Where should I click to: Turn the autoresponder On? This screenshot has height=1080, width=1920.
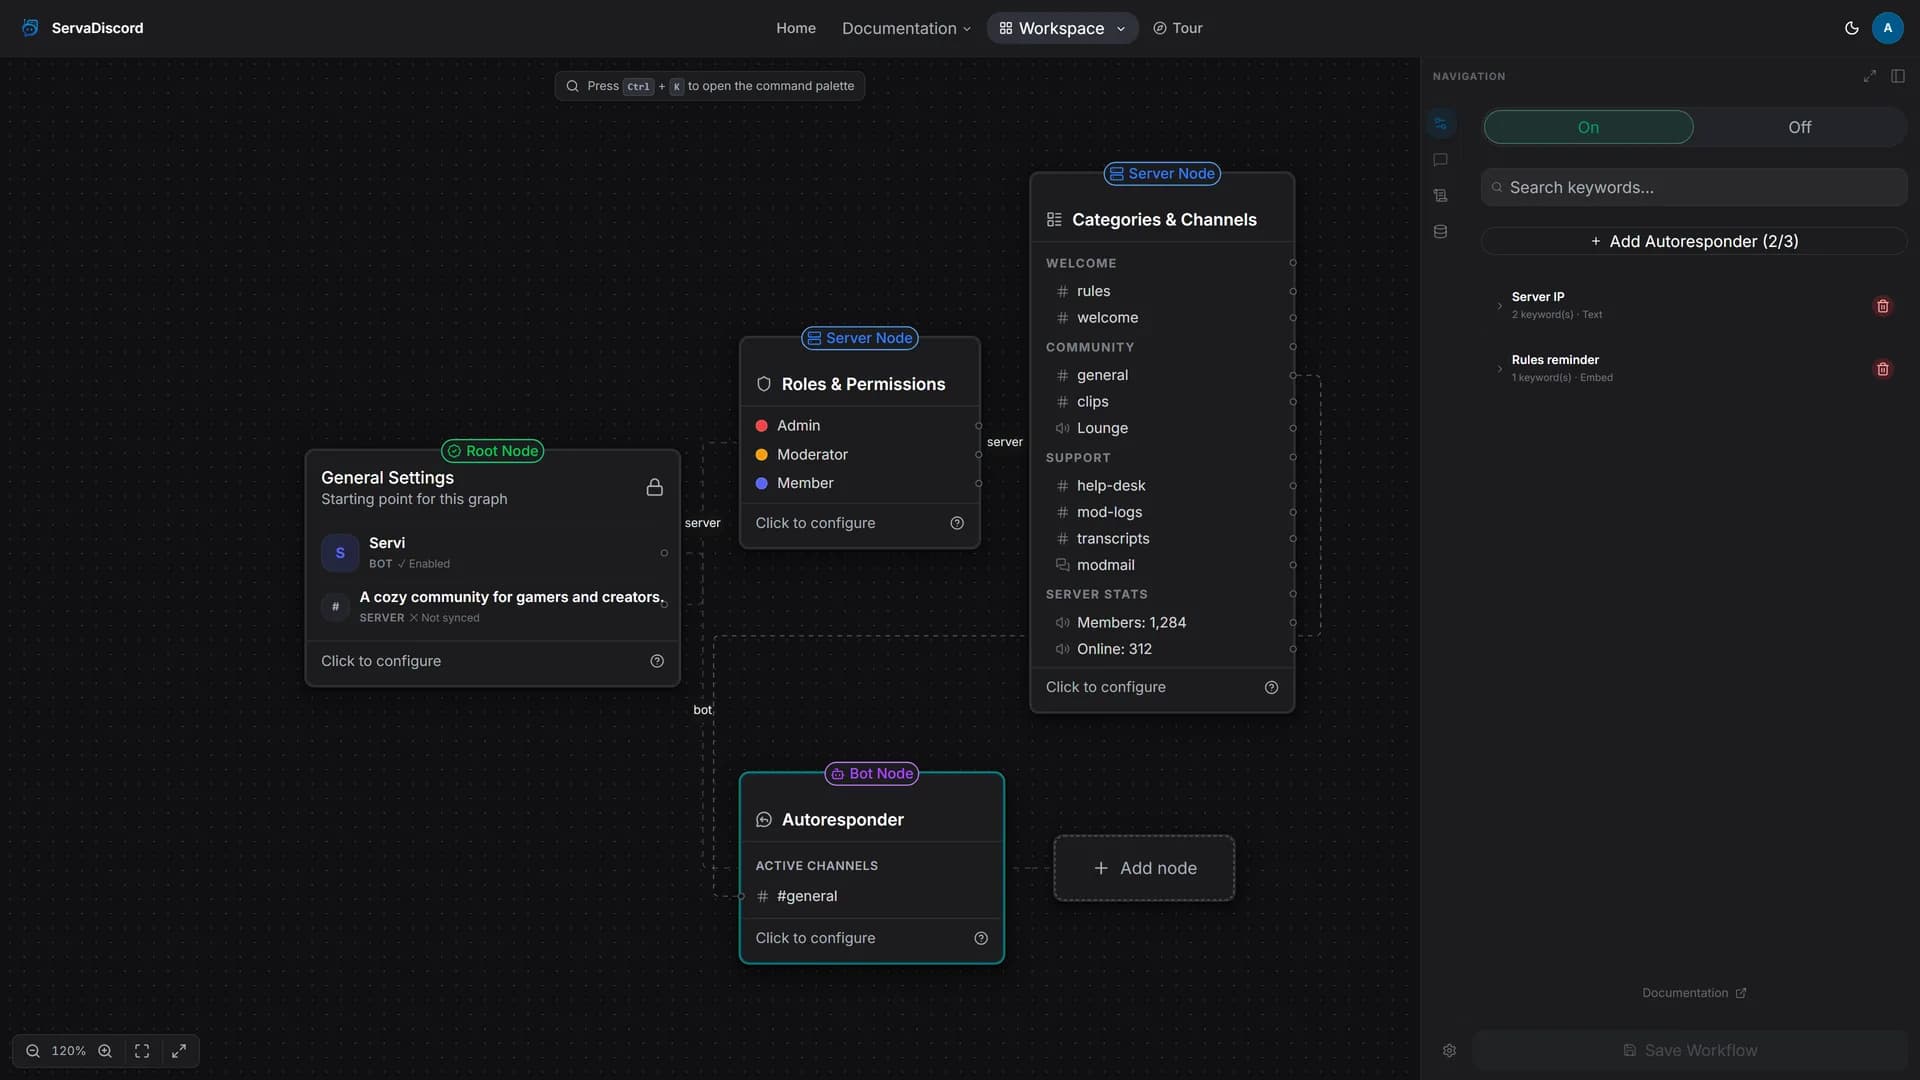pos(1588,127)
